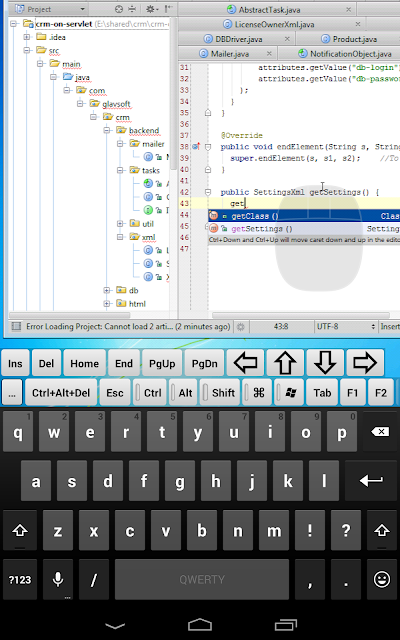
Task: Collapse the backend folder tree node
Action: (107, 131)
